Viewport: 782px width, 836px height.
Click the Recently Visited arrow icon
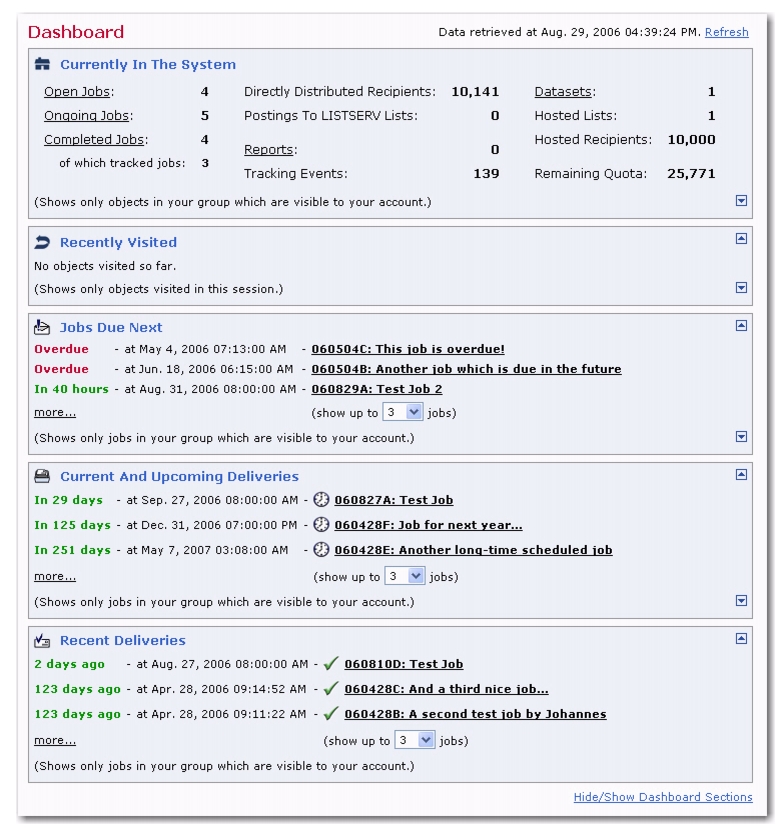[x=42, y=243]
